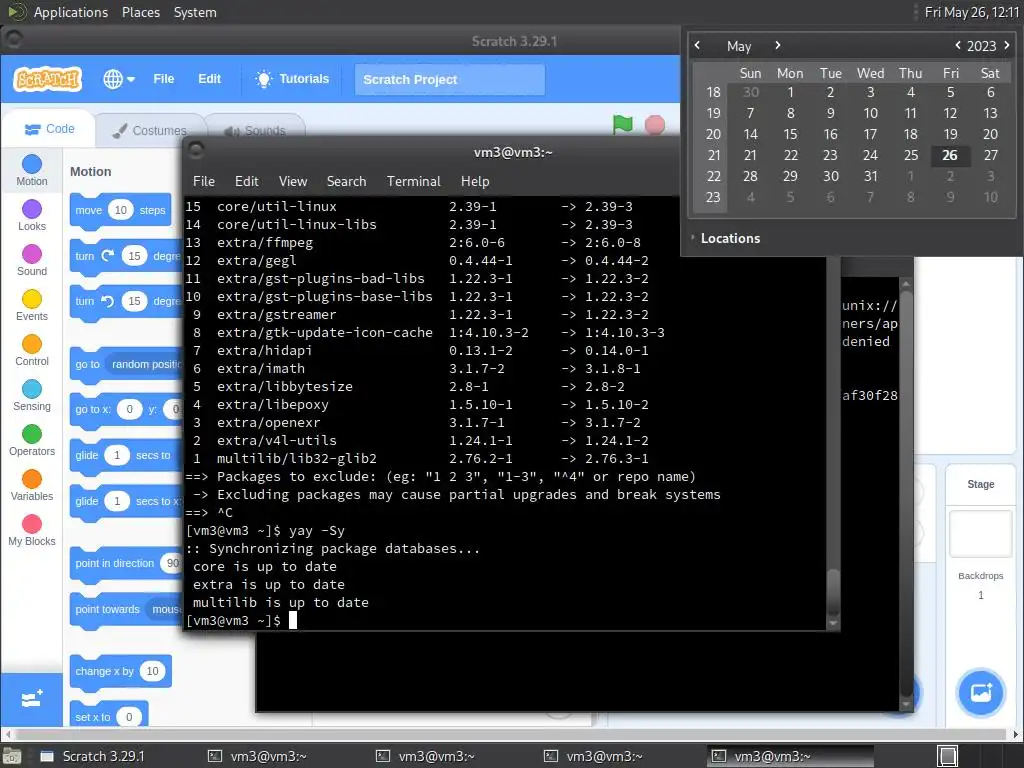
Task: Click the red stop button
Action: (x=654, y=125)
